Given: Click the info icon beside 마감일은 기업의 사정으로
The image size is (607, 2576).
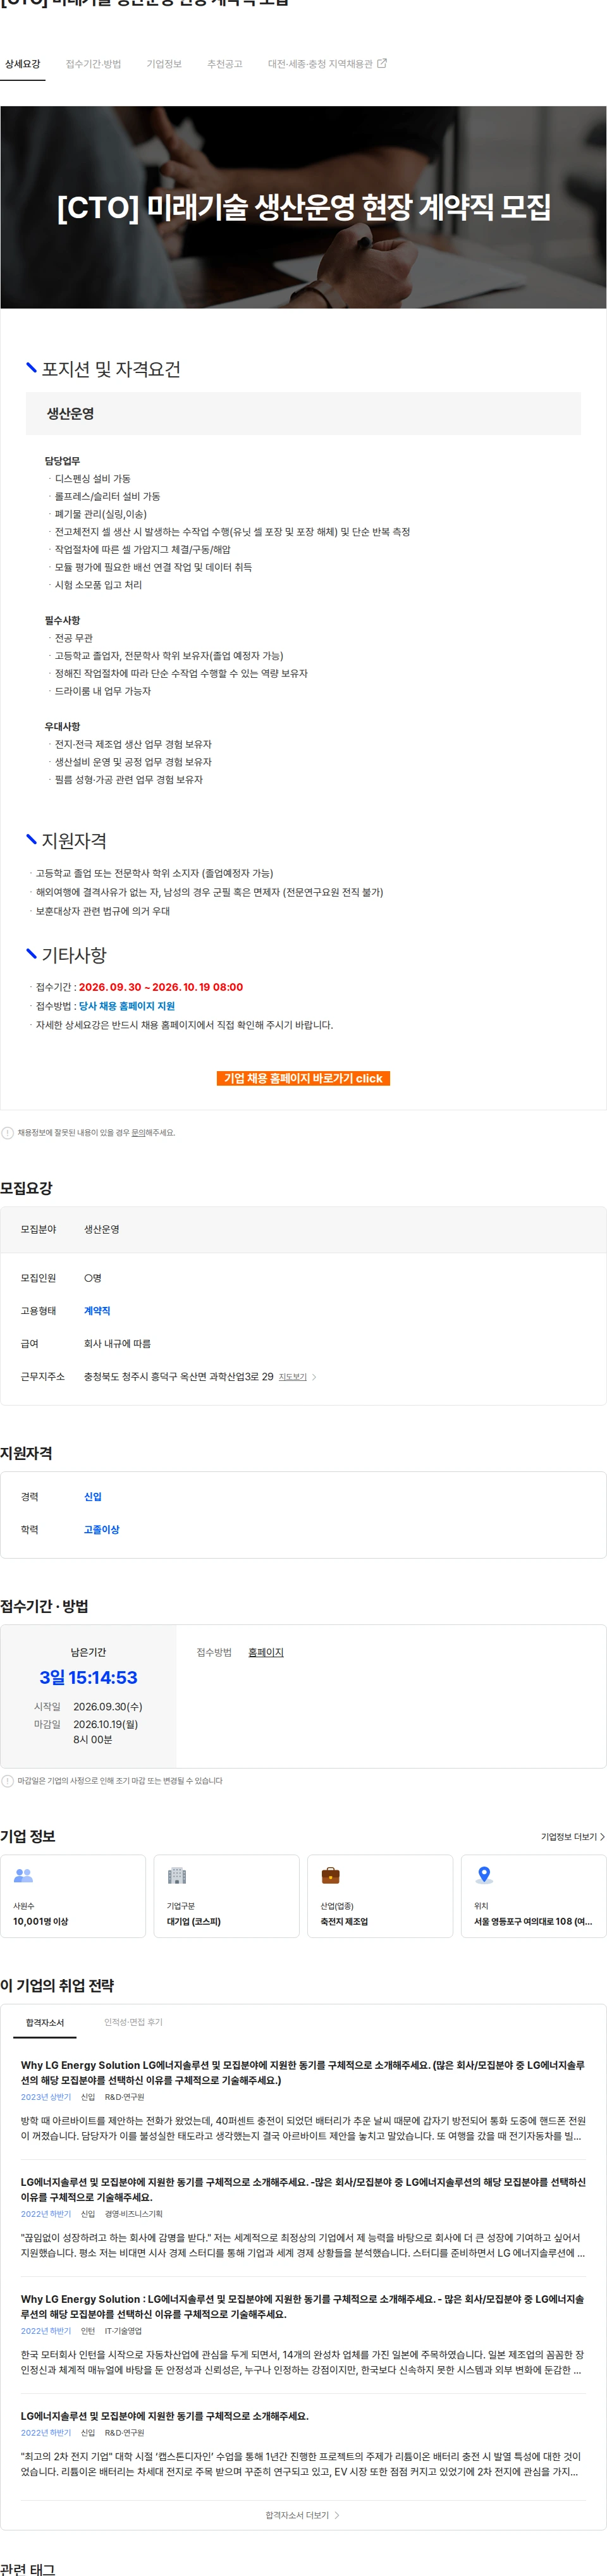Looking at the screenshot, I should (x=8, y=1781).
